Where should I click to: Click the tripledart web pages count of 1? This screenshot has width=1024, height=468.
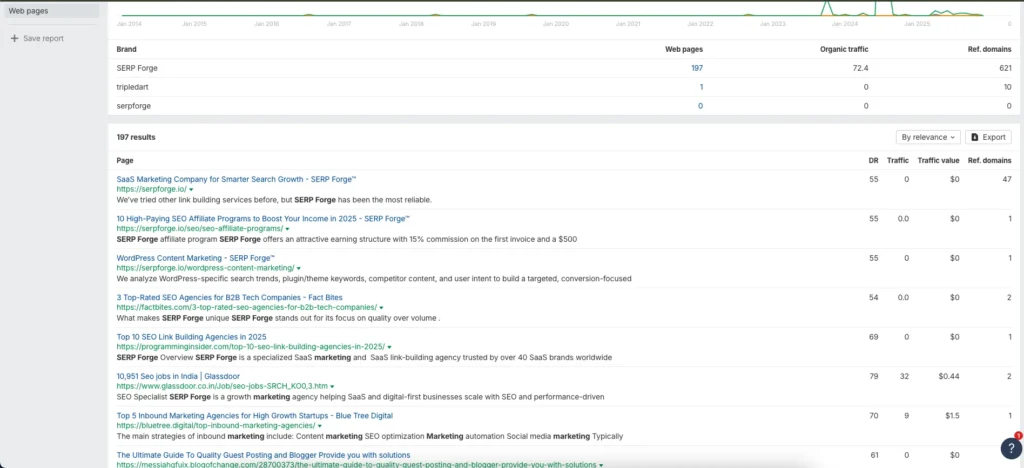click(x=700, y=87)
